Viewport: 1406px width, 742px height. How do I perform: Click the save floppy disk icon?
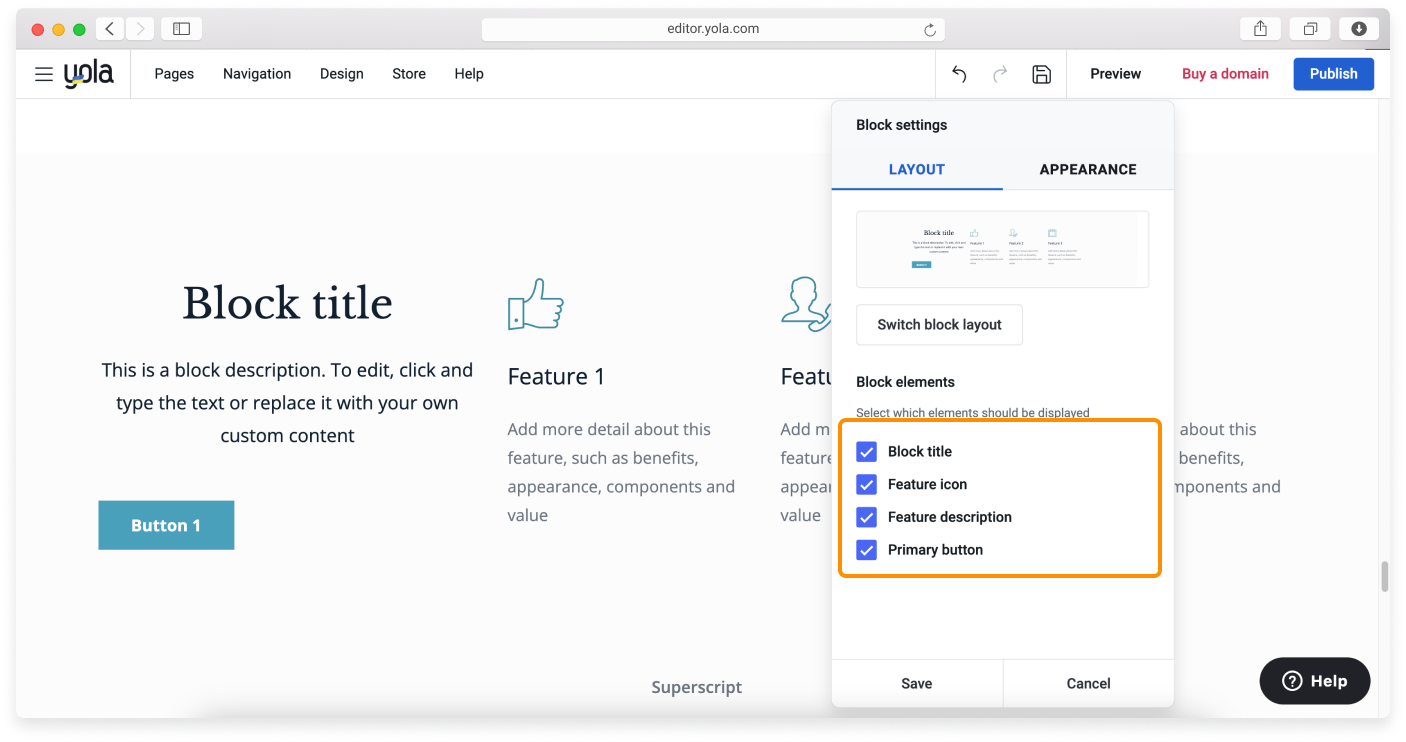(1041, 74)
